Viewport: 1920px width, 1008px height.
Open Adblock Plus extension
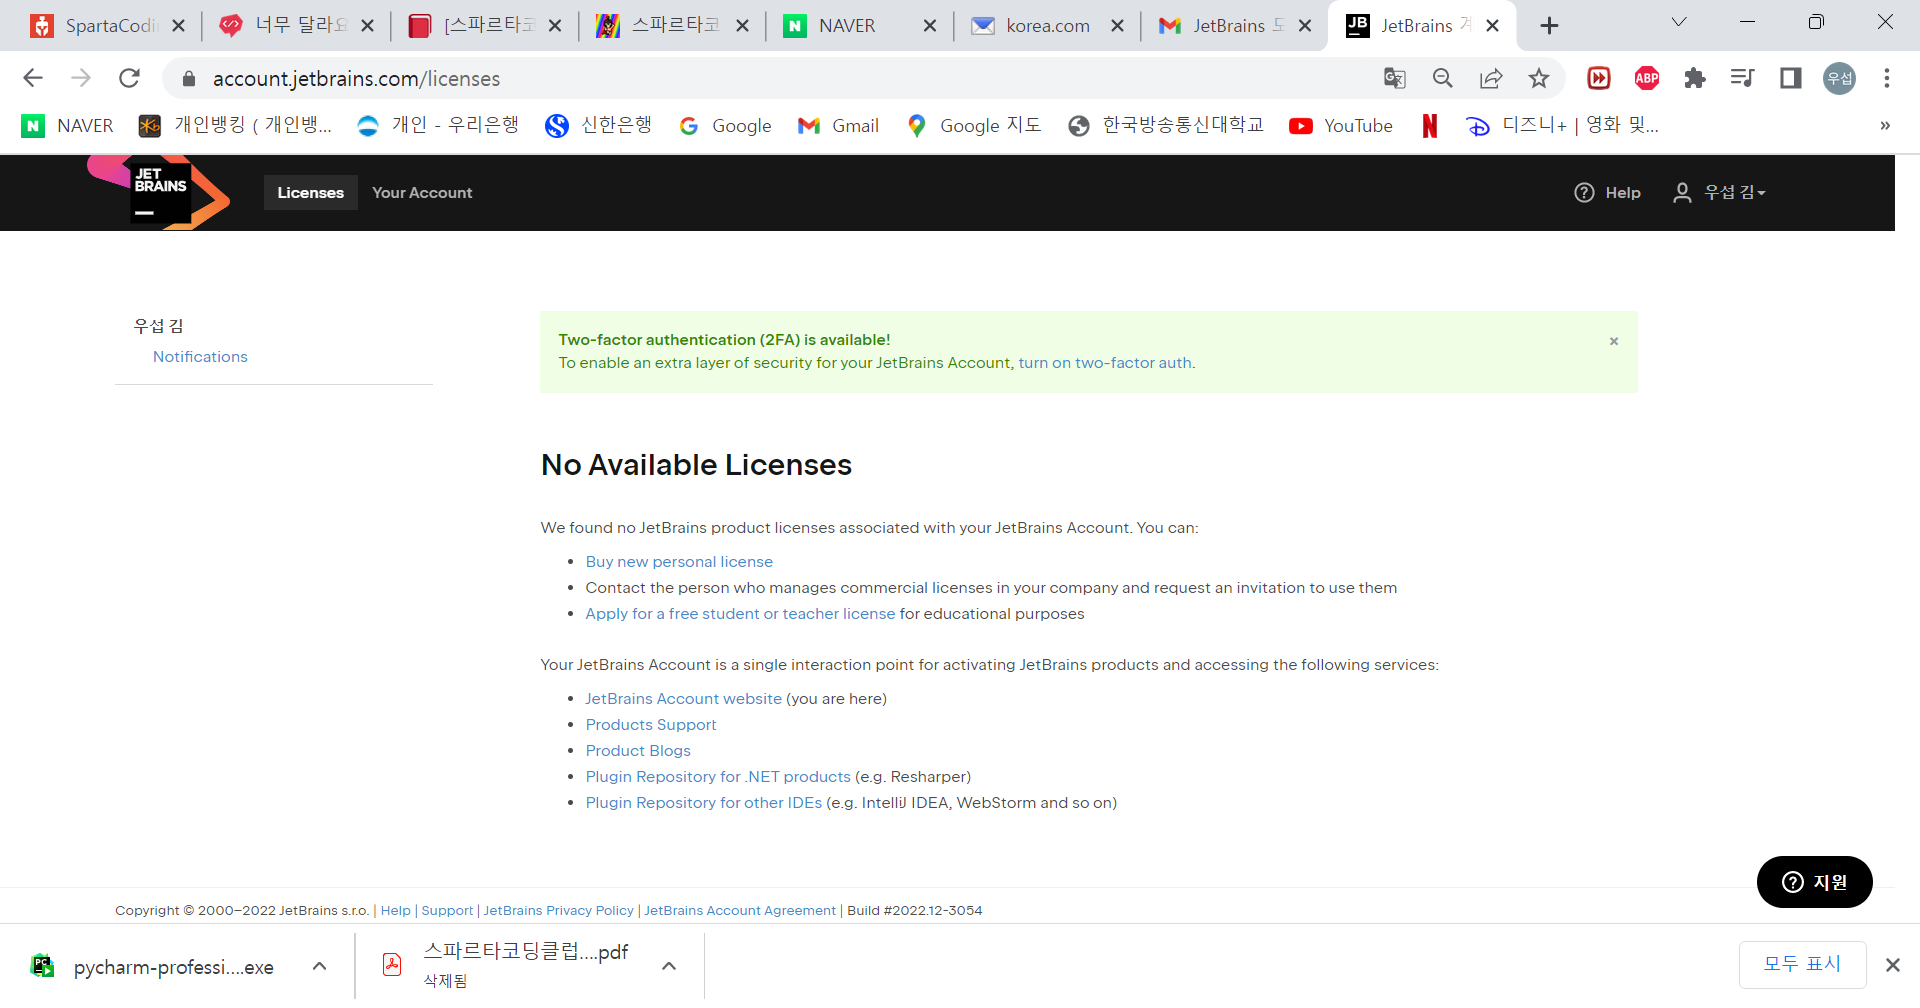coord(1647,78)
